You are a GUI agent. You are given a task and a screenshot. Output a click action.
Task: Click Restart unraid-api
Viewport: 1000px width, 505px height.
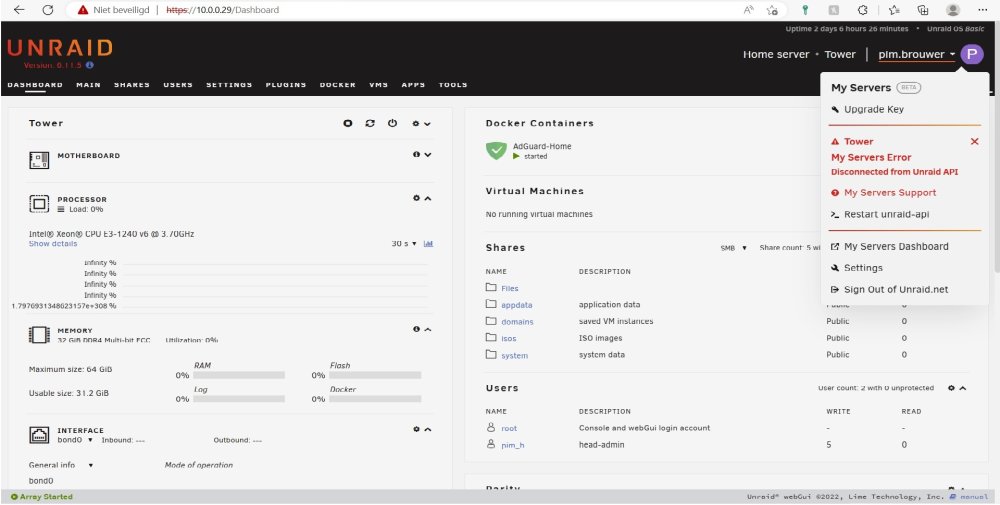point(879,214)
